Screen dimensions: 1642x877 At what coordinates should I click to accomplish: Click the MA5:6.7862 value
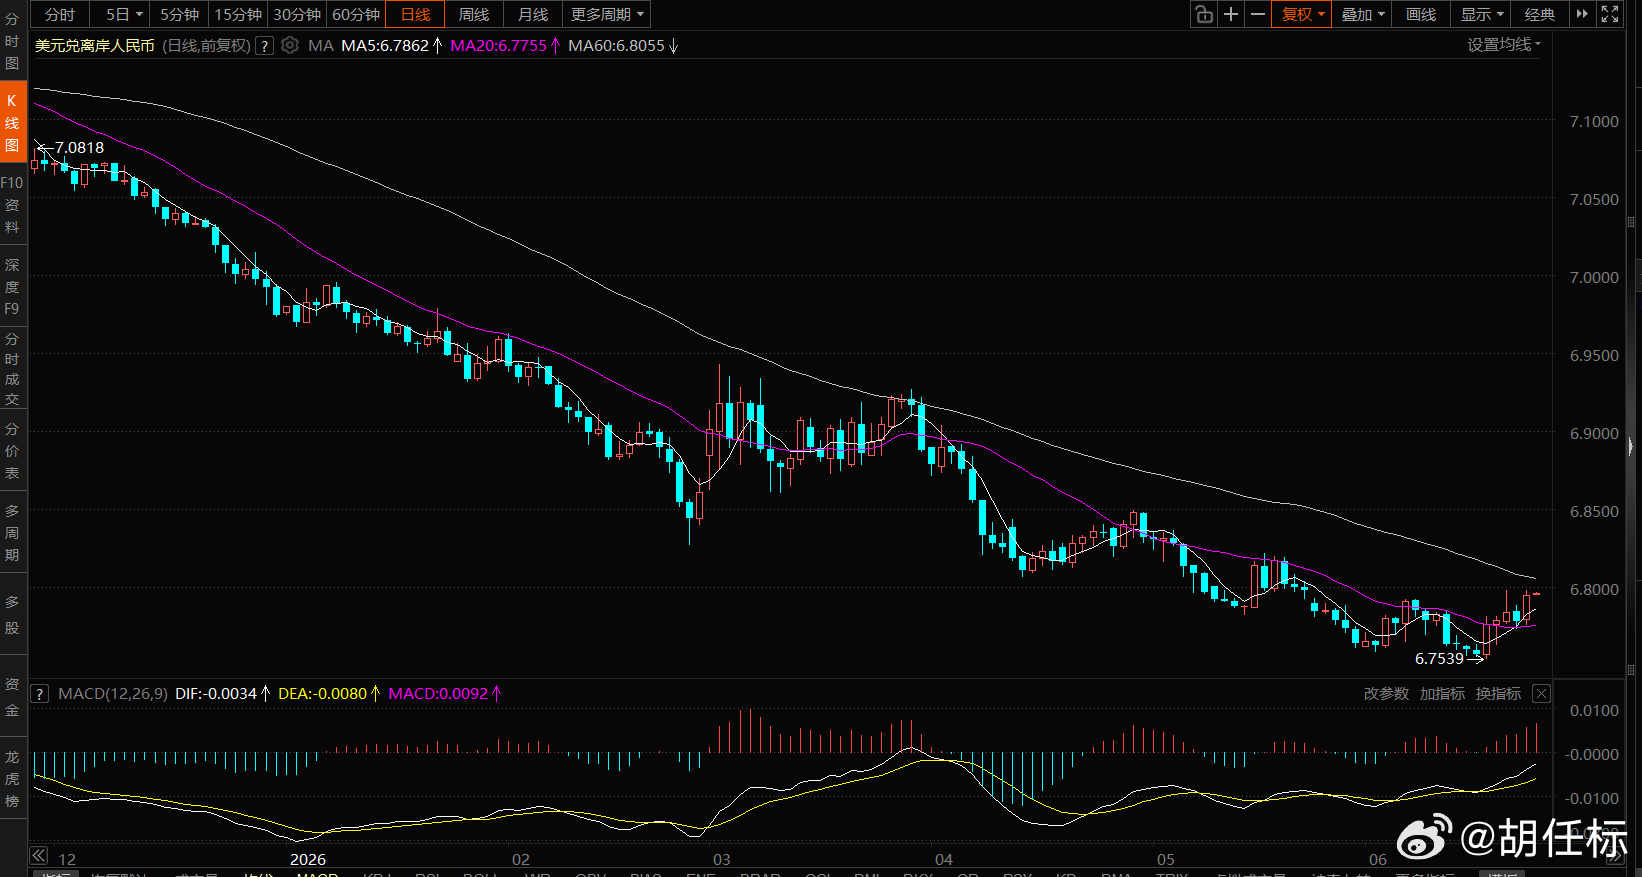pyautogui.click(x=385, y=45)
